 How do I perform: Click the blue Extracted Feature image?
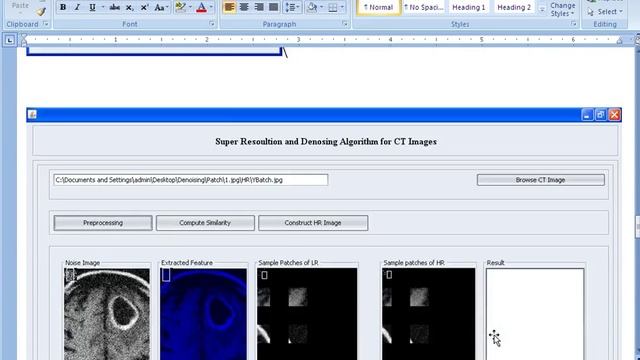203,314
